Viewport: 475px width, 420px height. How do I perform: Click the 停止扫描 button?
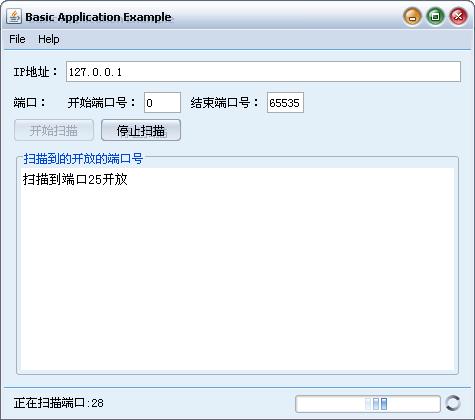[141, 130]
